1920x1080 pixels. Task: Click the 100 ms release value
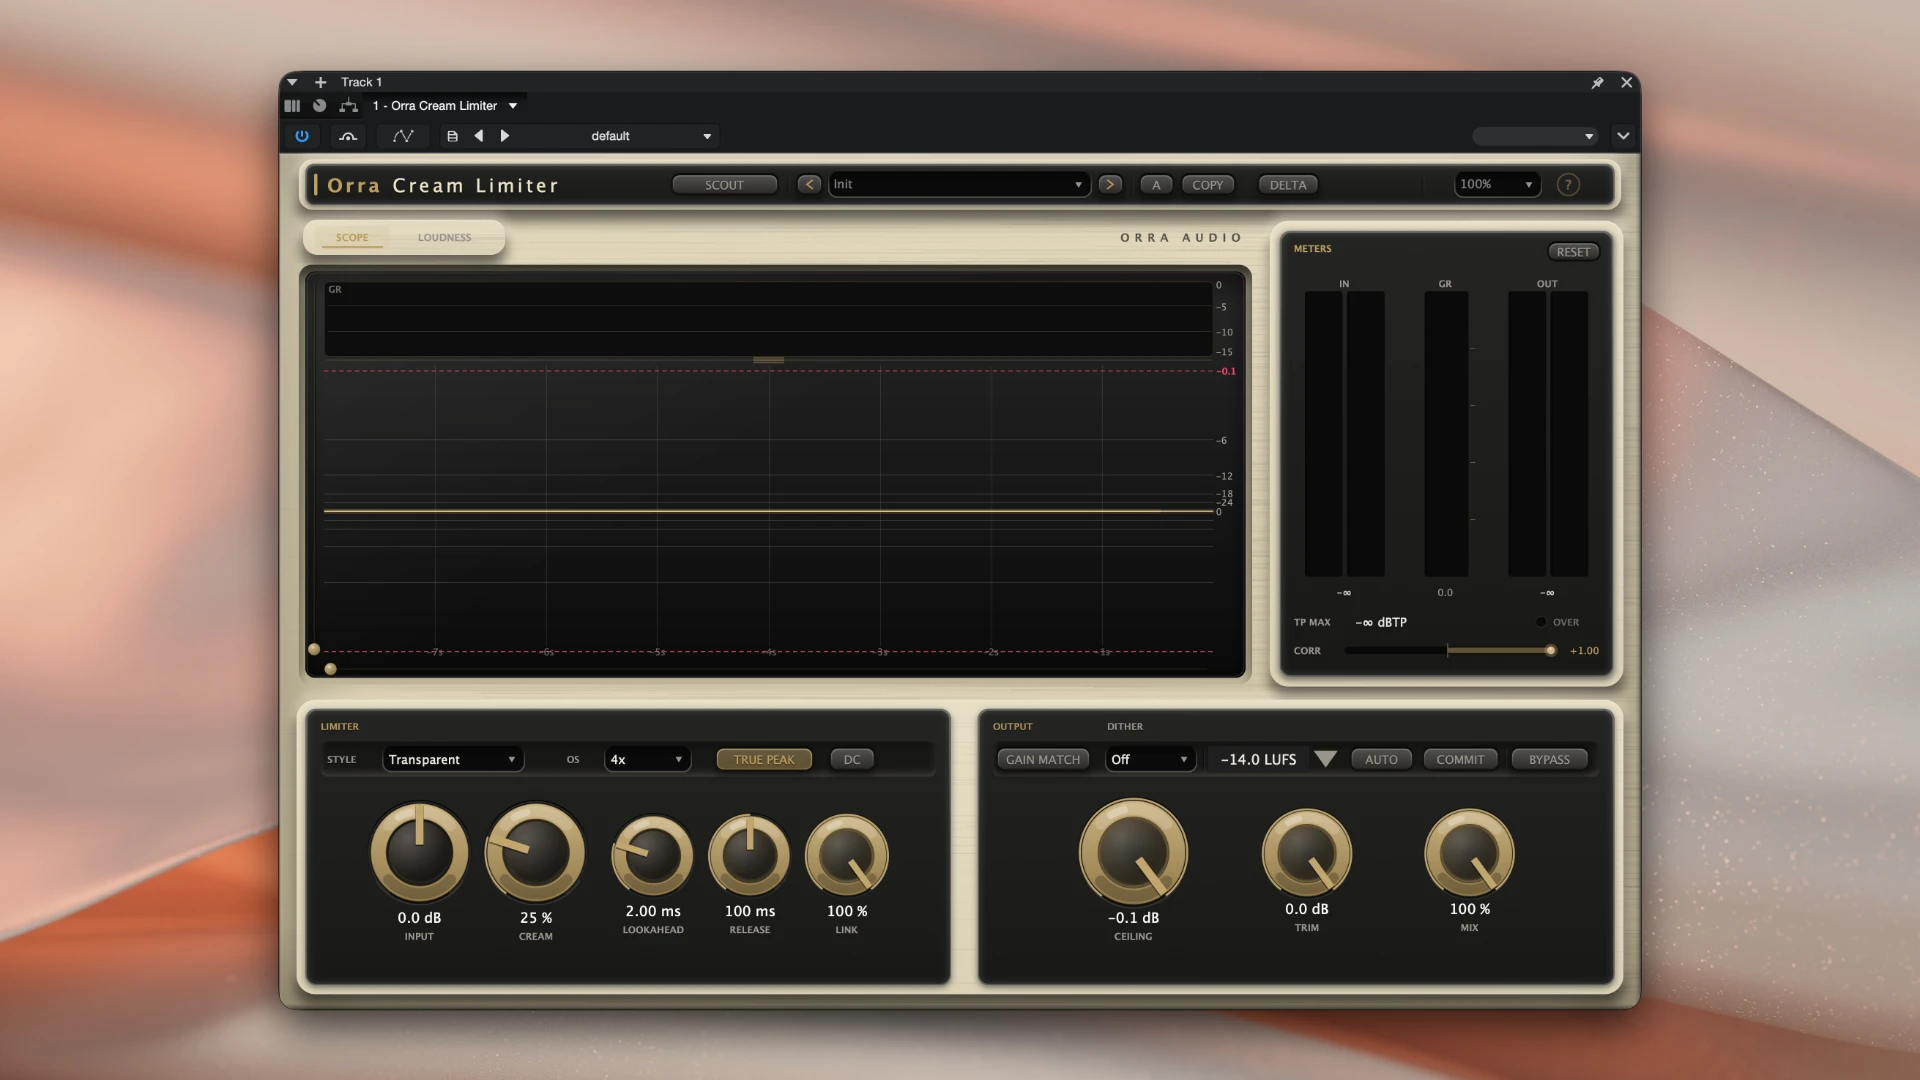[x=750, y=912]
